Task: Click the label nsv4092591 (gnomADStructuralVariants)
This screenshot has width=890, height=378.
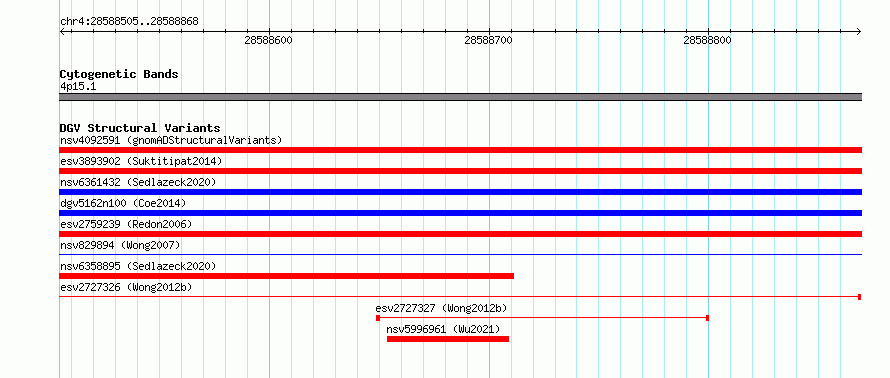Action: (x=171, y=140)
